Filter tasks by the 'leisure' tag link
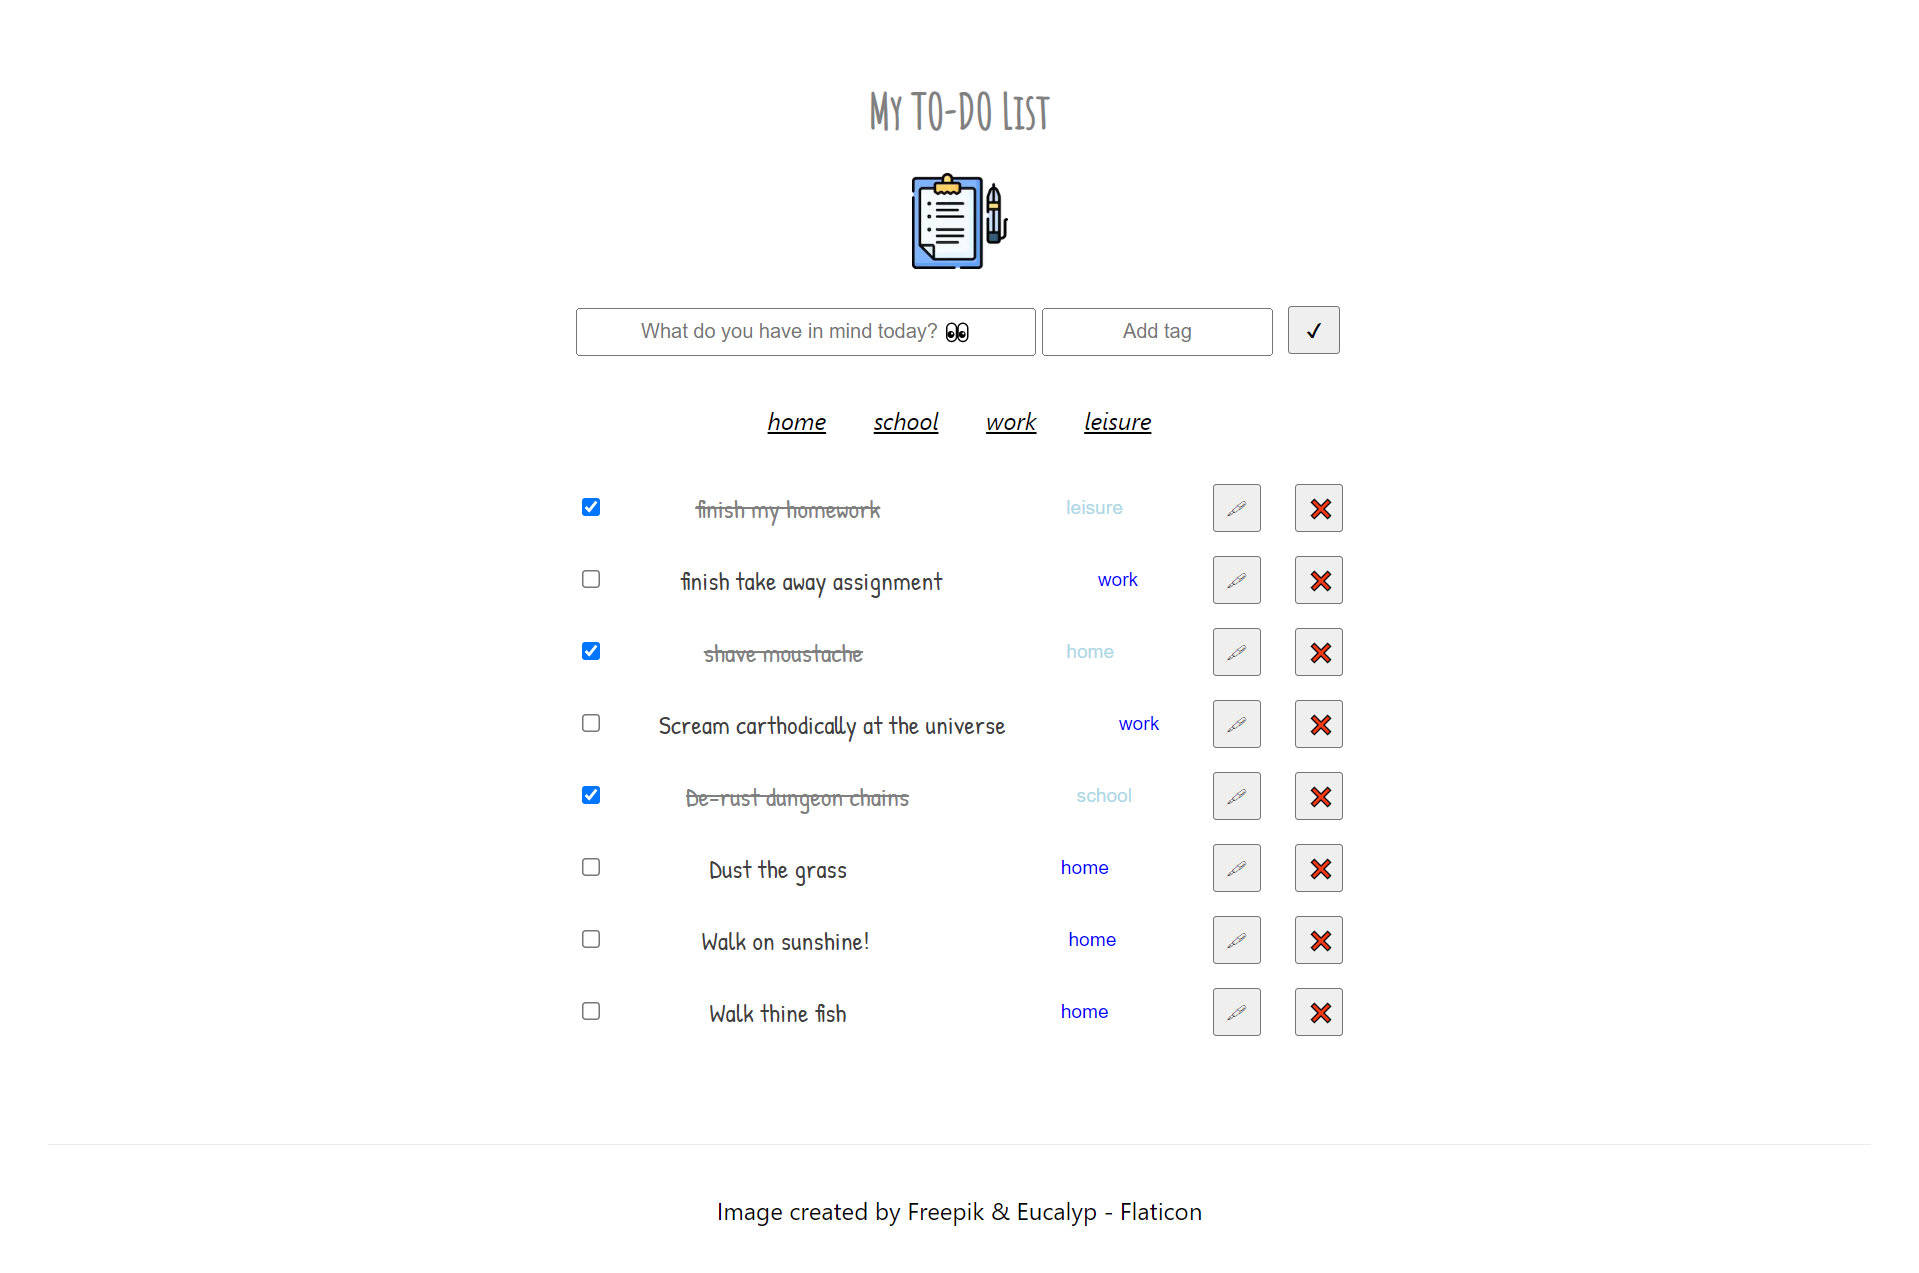The width and height of the screenshot is (1919, 1273). click(1118, 422)
